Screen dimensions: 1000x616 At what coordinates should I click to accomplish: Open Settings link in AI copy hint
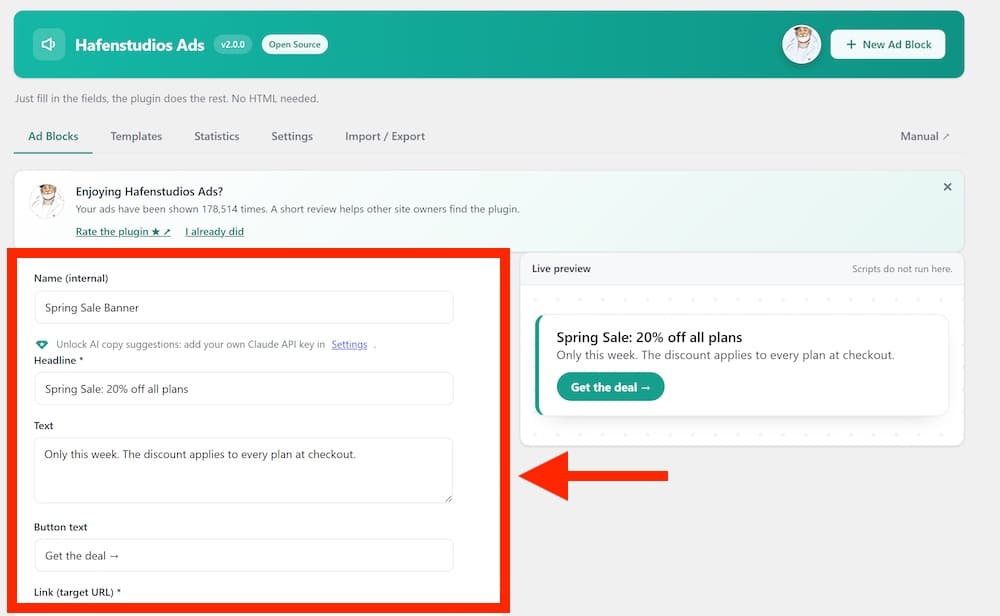tap(349, 344)
